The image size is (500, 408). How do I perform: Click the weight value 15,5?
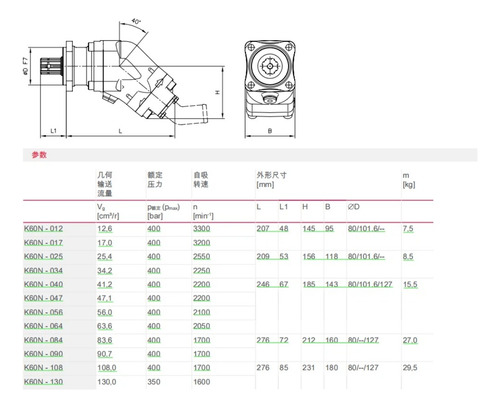[x=410, y=284]
